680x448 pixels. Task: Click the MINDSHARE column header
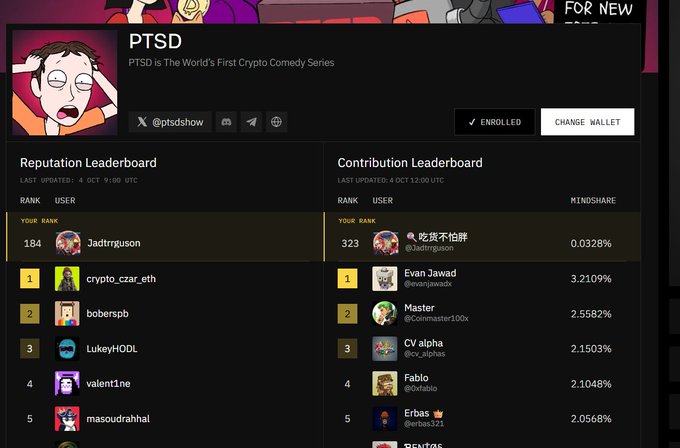[593, 200]
